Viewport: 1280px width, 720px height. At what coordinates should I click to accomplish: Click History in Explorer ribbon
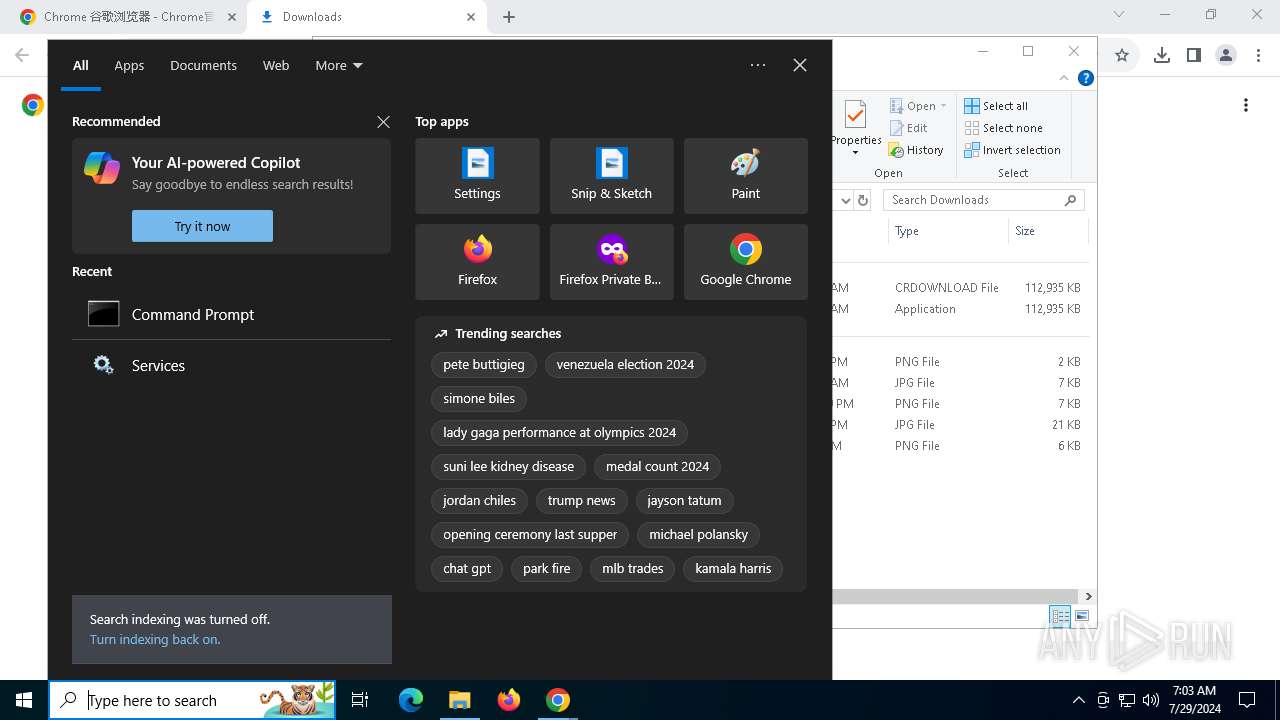916,150
